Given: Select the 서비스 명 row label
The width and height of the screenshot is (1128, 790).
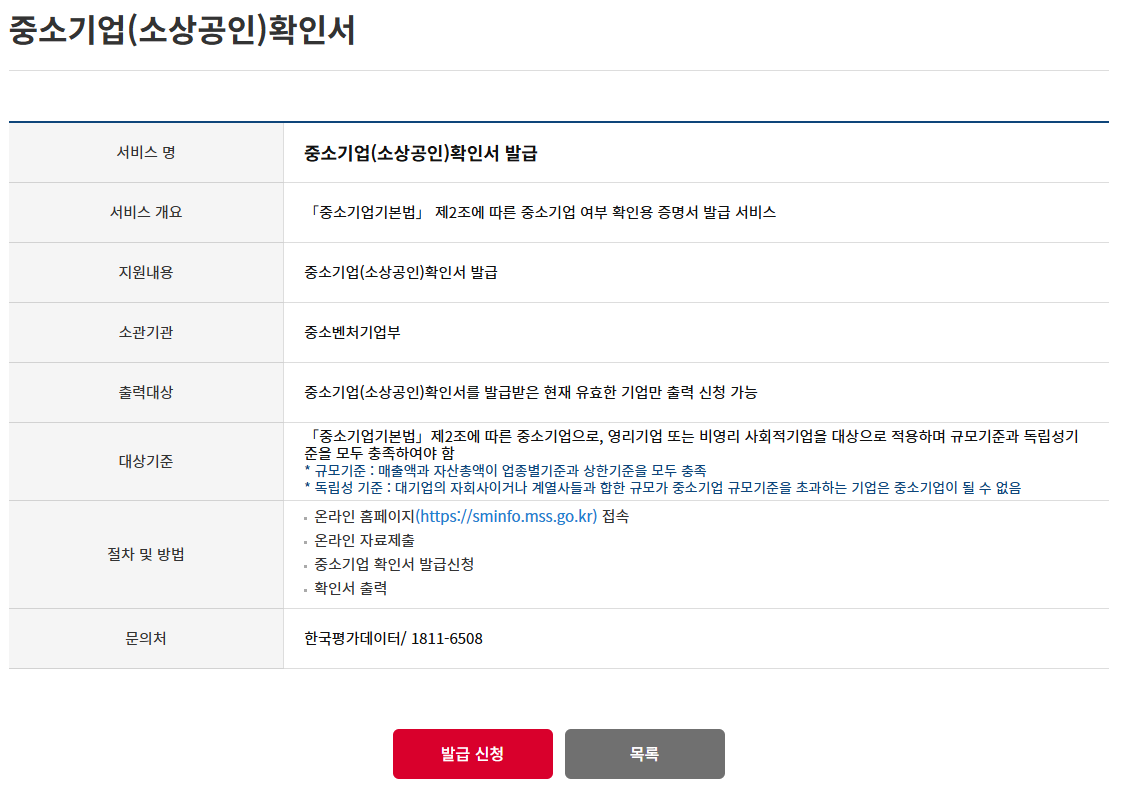Looking at the screenshot, I should point(146,153).
